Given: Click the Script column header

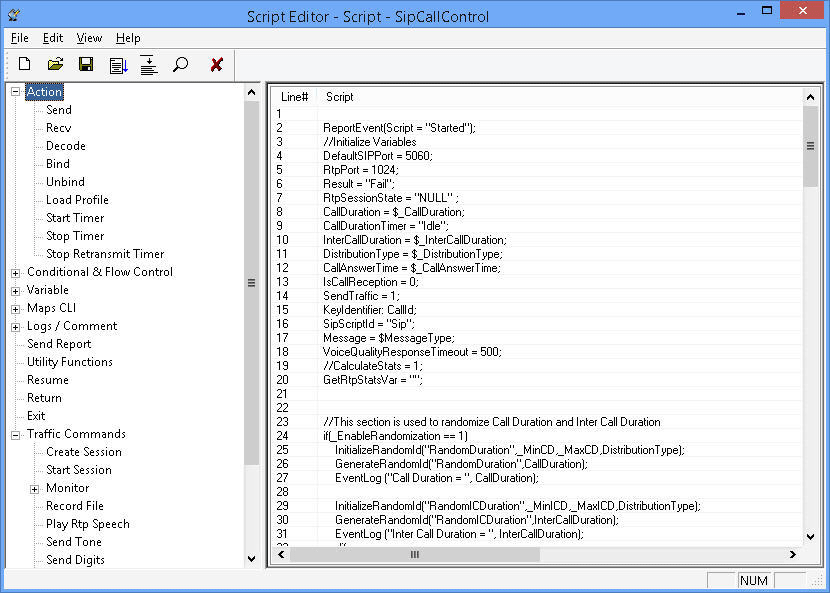Looking at the screenshot, I should [339, 97].
